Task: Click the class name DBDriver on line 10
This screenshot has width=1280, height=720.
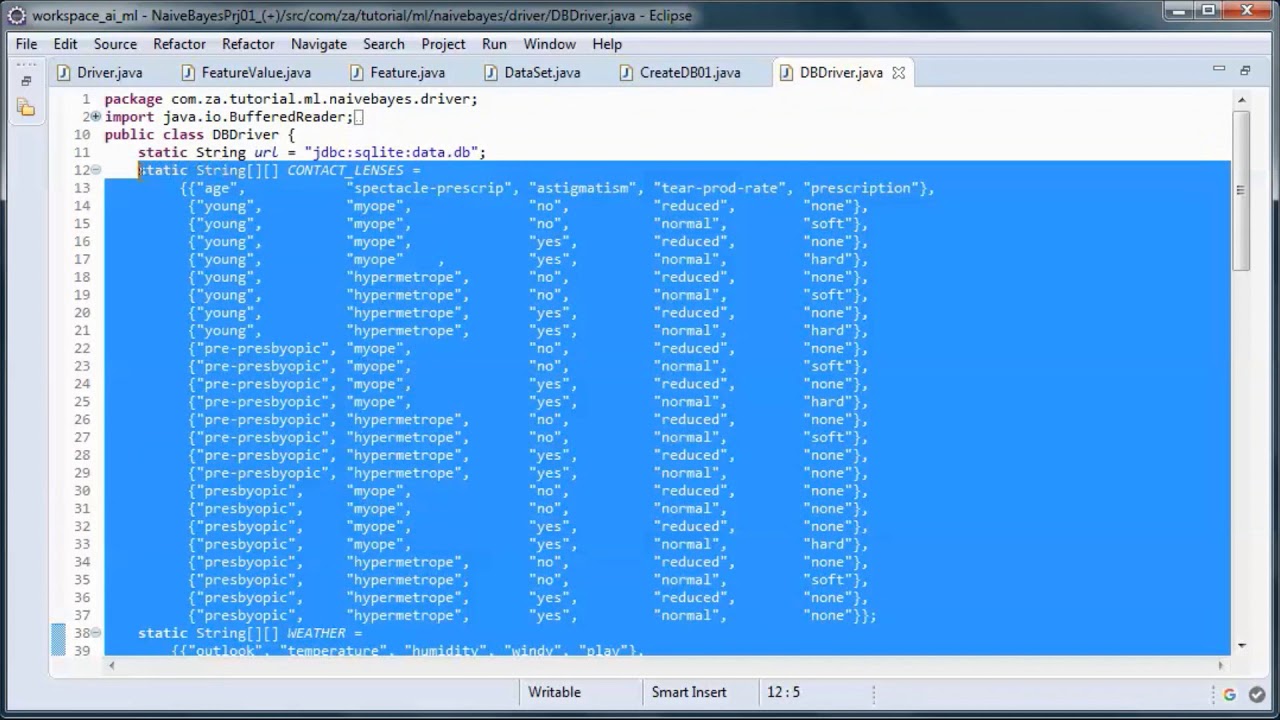Action: pos(245,134)
